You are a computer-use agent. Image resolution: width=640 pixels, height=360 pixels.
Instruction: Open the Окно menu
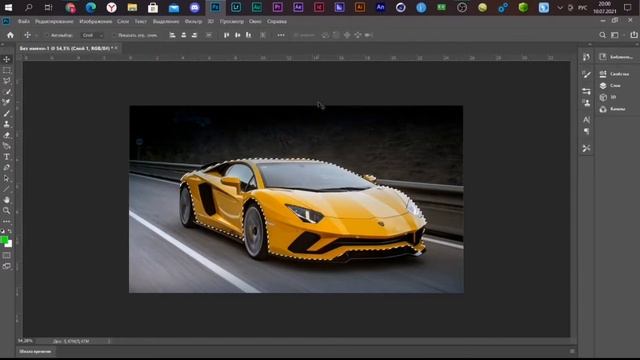[x=255, y=21]
